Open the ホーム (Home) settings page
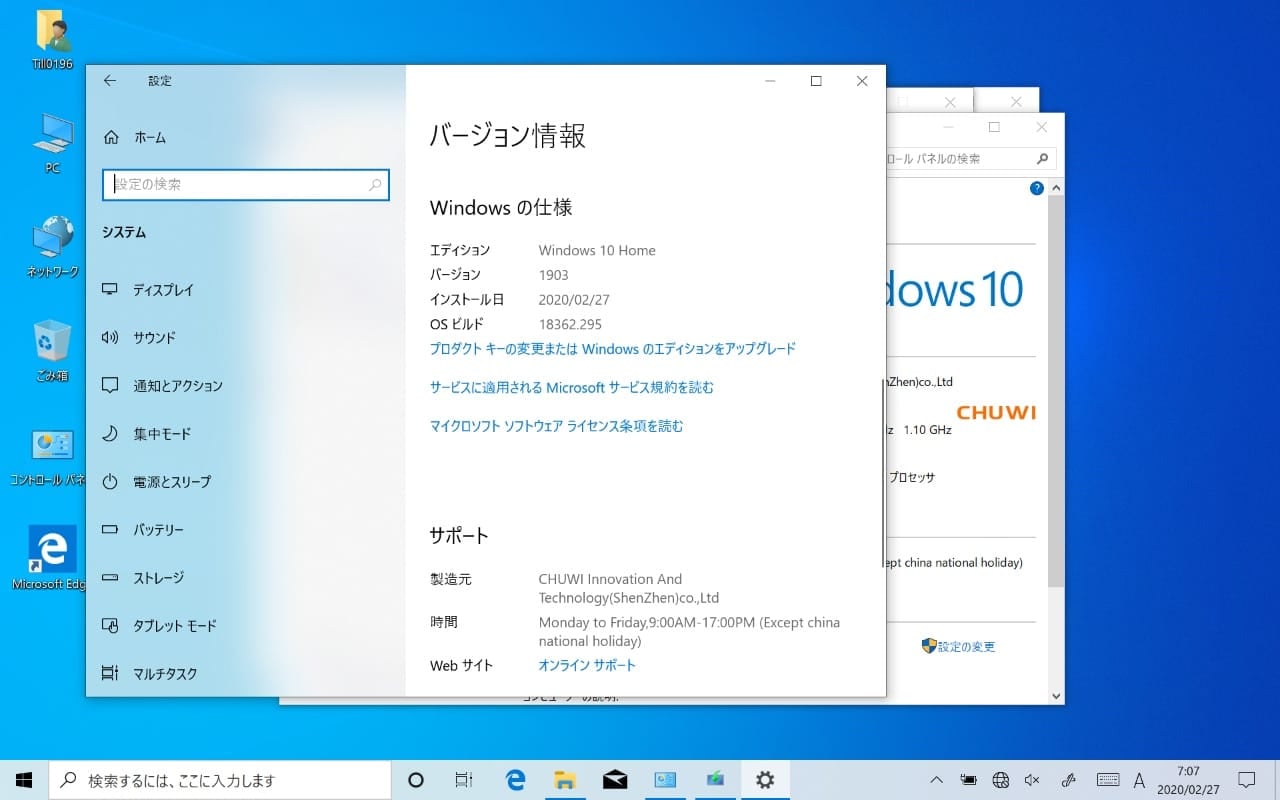This screenshot has width=1280, height=800. 149,137
